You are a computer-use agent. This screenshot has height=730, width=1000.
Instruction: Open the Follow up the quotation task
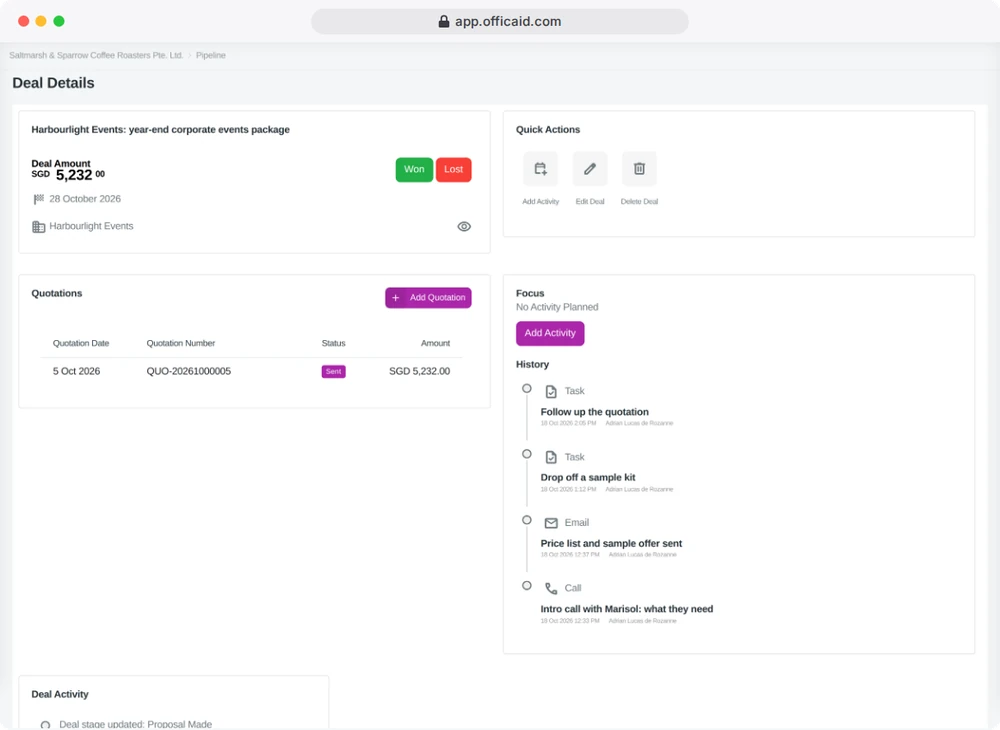594,412
